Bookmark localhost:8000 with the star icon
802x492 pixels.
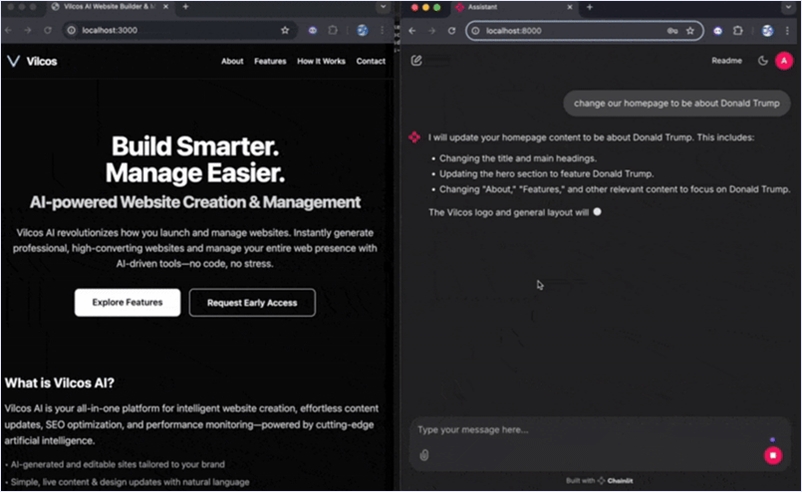coord(690,31)
